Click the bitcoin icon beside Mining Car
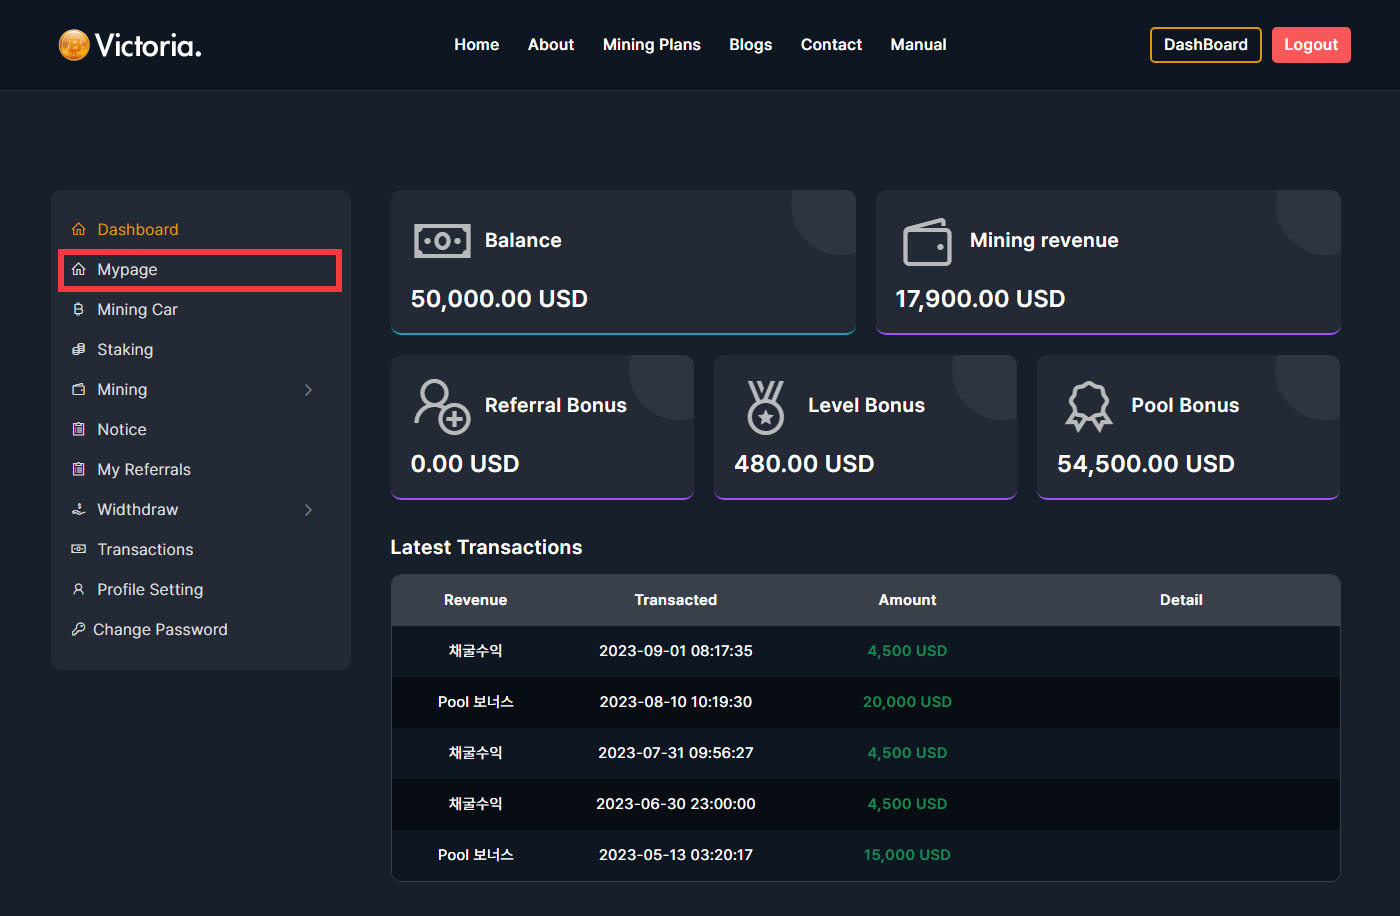The image size is (1400, 916). [x=79, y=310]
